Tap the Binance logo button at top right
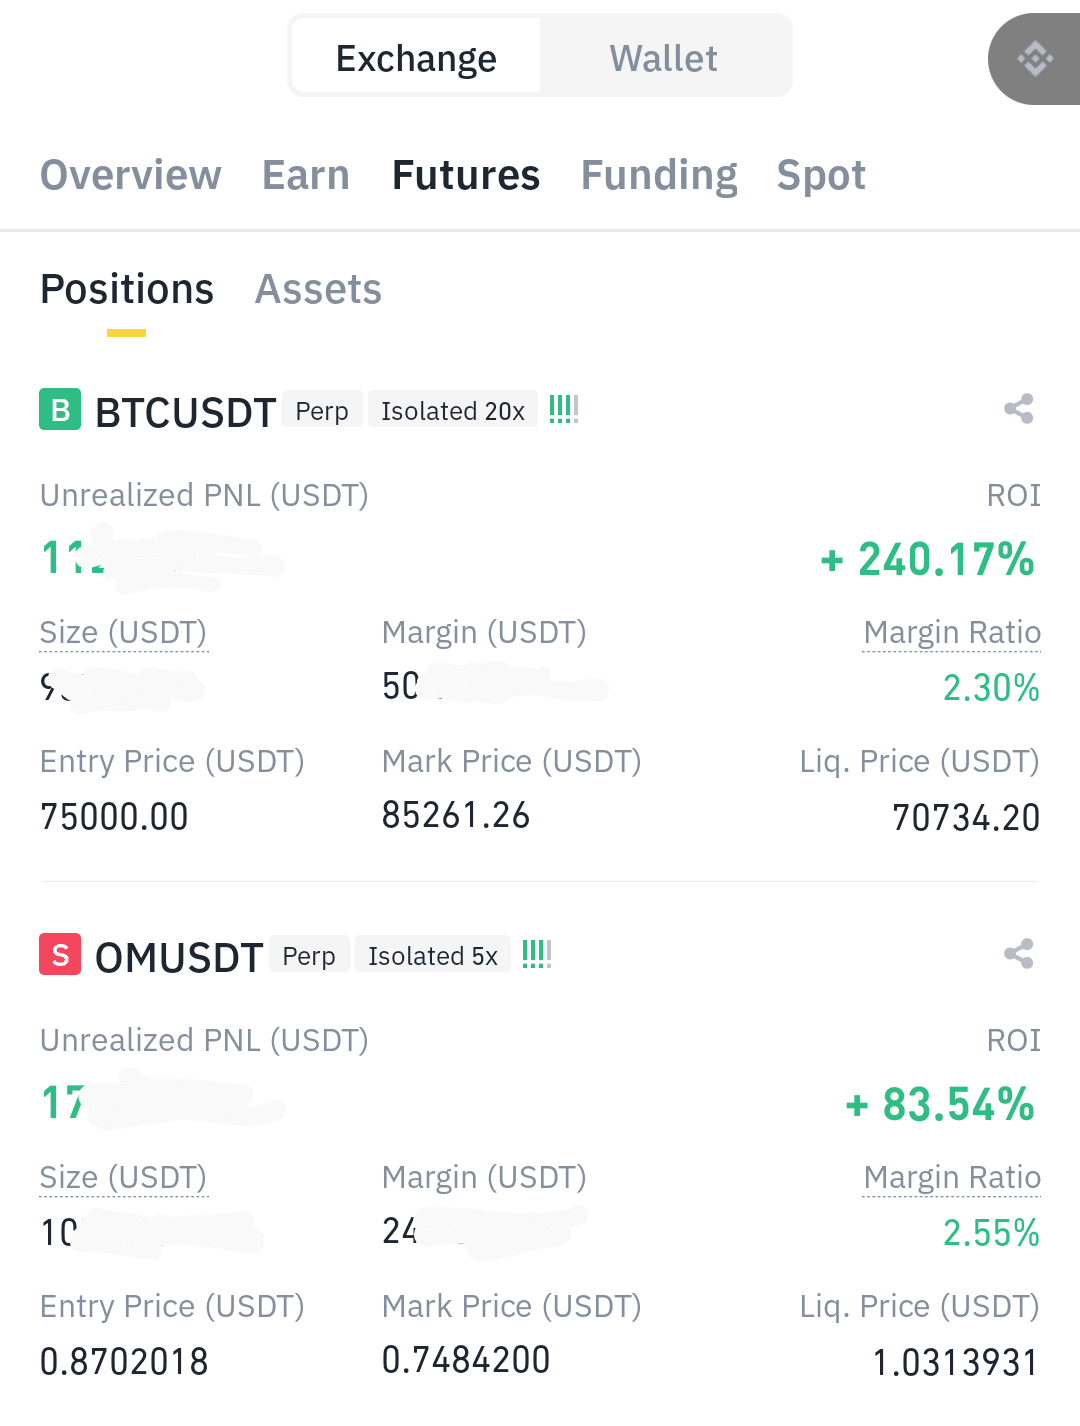 pyautogui.click(x=1035, y=59)
